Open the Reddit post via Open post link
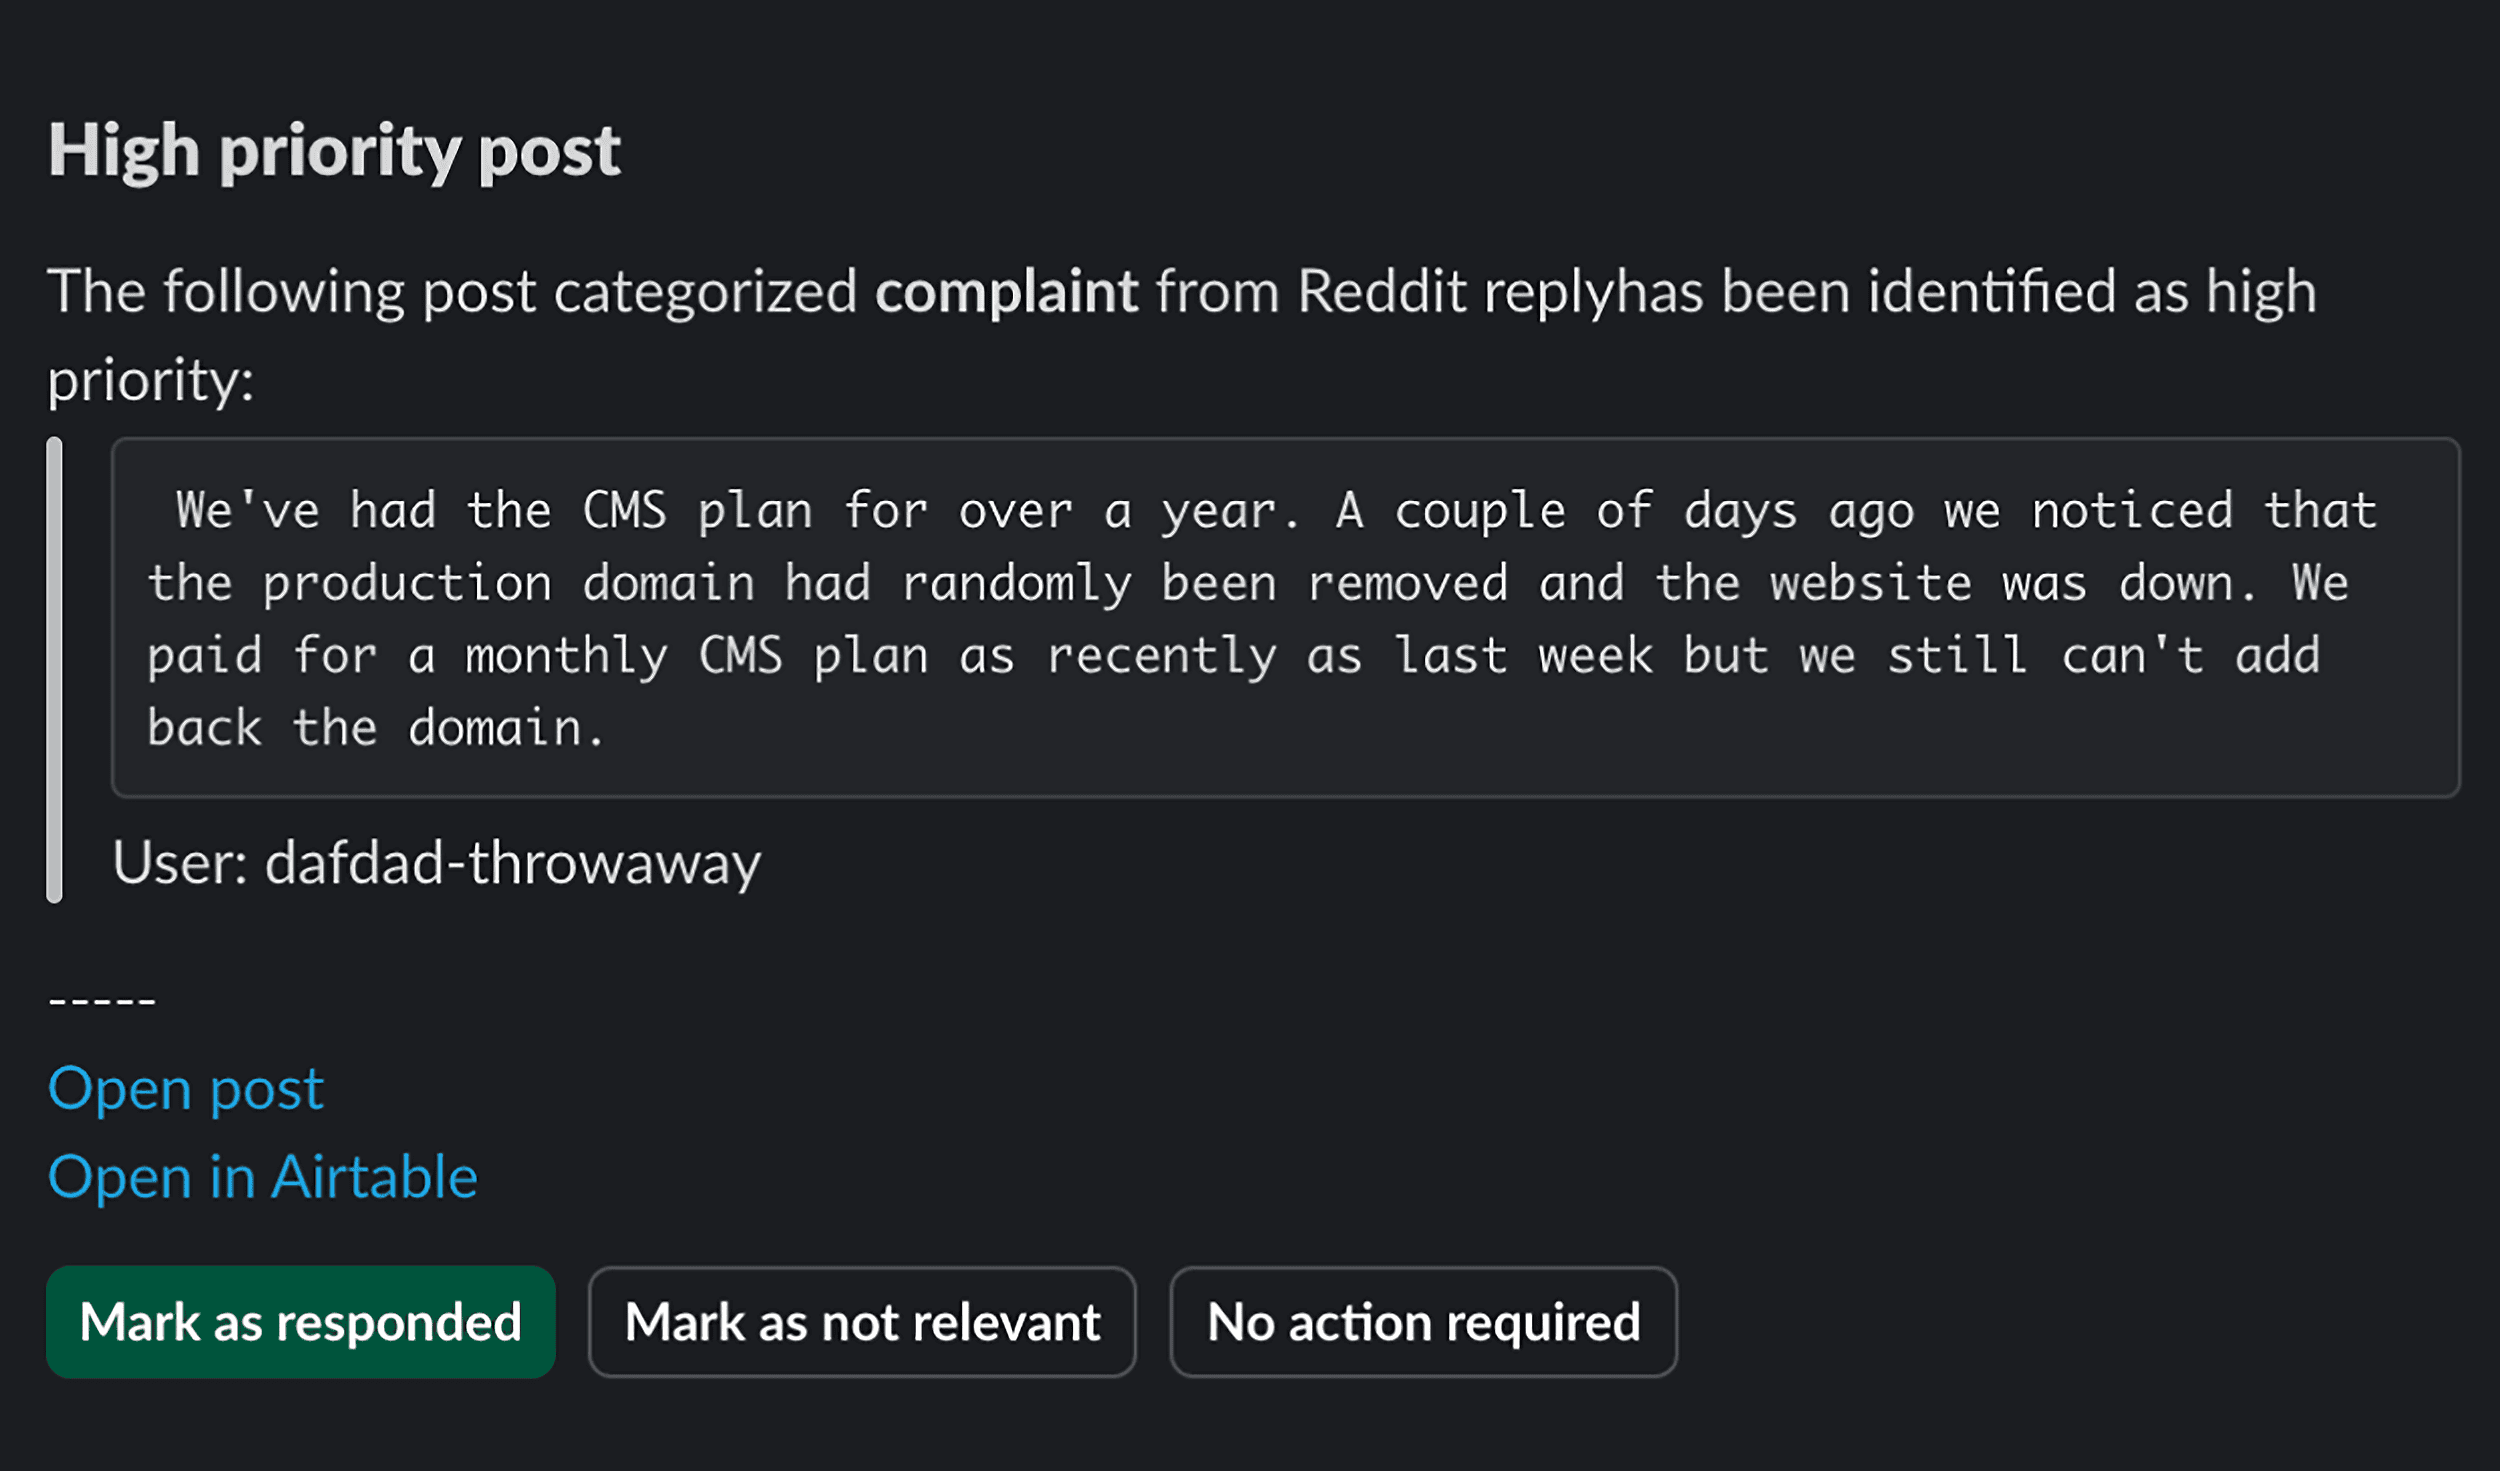The image size is (2500, 1471). click(185, 1088)
